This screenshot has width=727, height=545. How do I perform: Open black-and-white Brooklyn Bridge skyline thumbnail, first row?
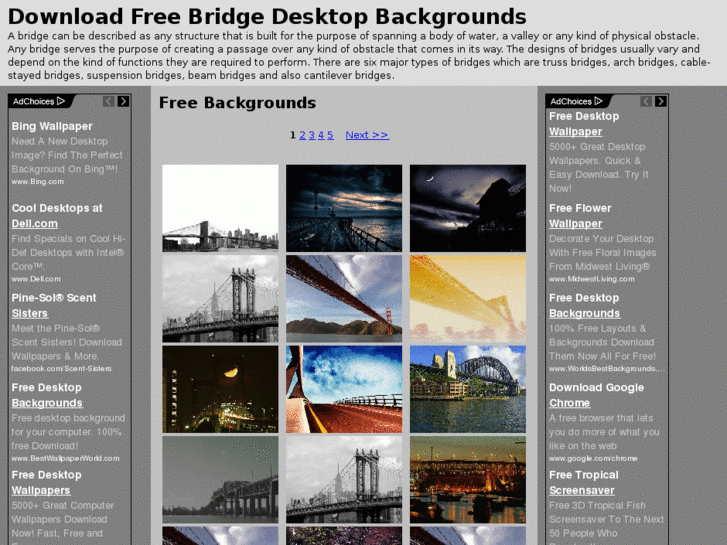220,208
